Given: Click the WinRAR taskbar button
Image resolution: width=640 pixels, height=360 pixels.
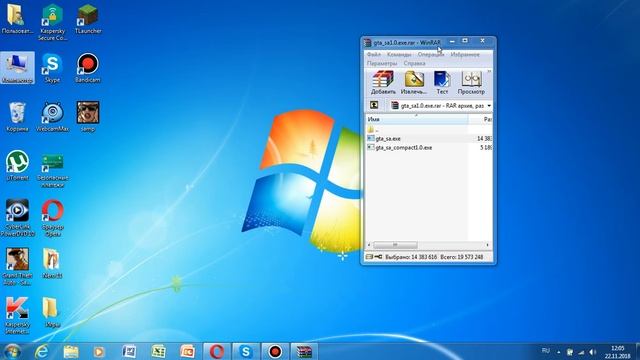Looking at the screenshot, I should [304, 351].
